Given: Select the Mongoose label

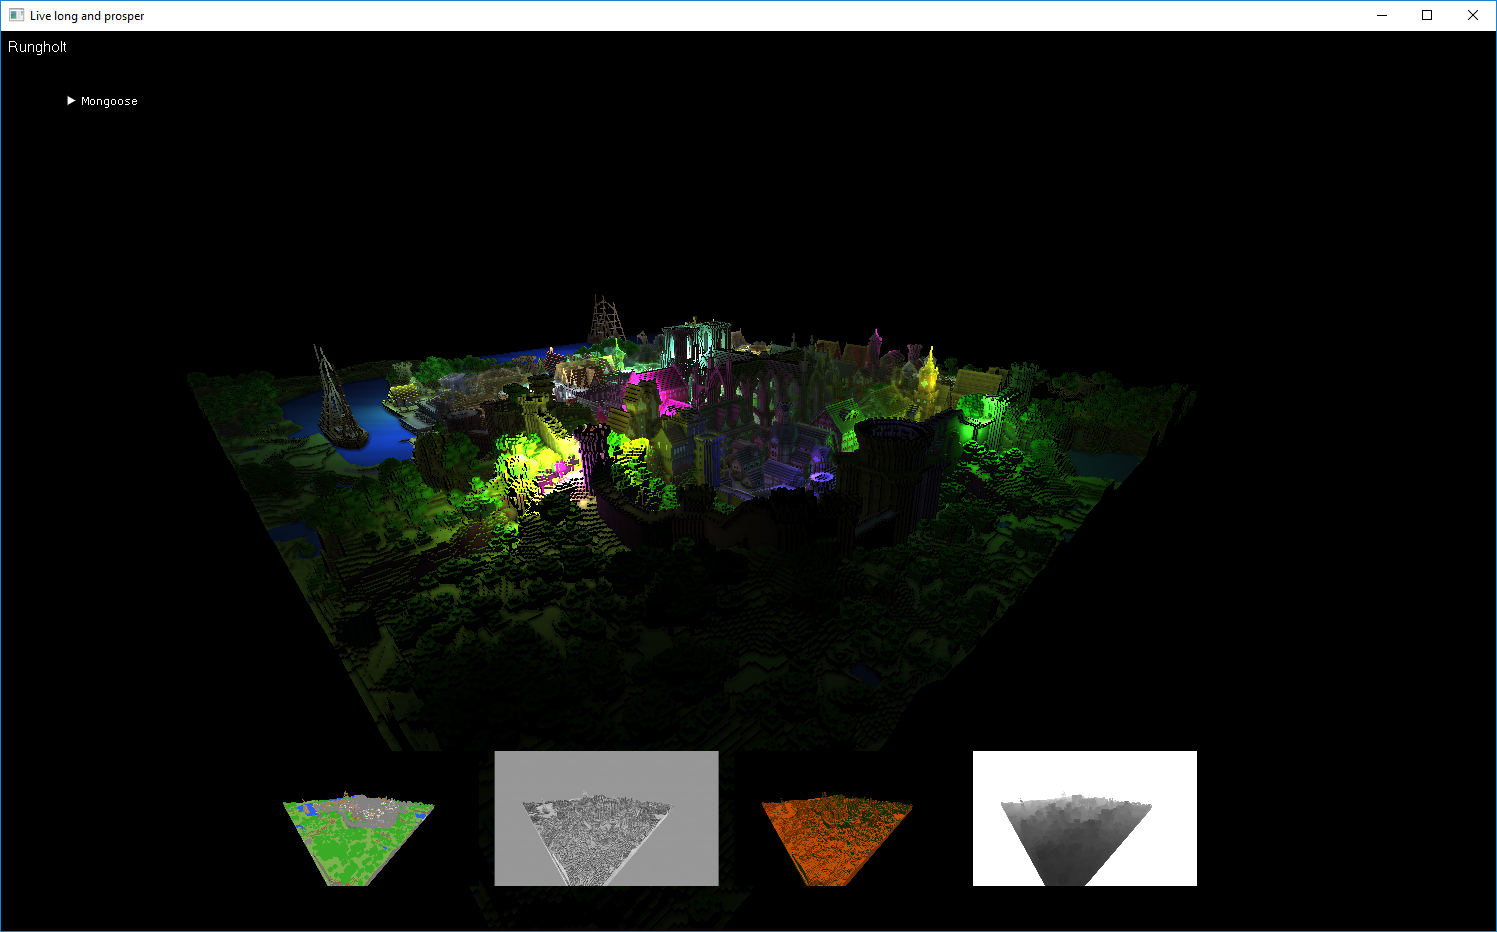Looking at the screenshot, I should tap(109, 101).
